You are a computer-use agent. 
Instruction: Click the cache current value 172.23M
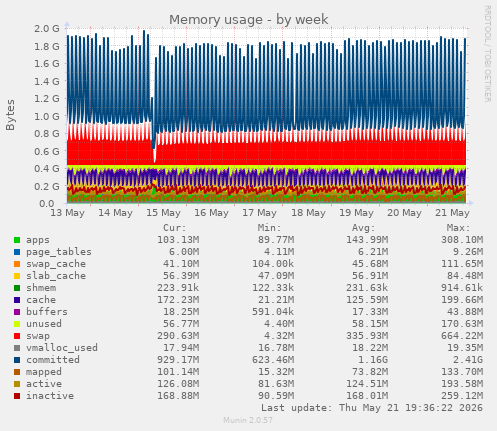point(178,300)
